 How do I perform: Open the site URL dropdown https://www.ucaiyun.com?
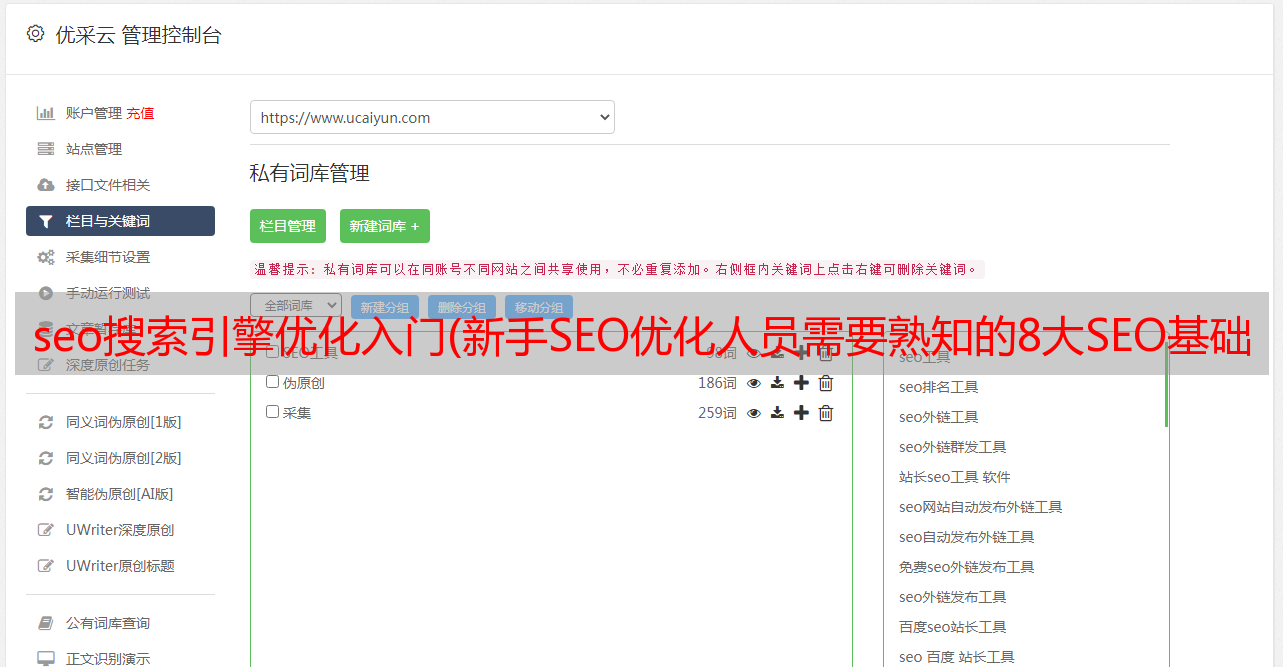click(432, 117)
